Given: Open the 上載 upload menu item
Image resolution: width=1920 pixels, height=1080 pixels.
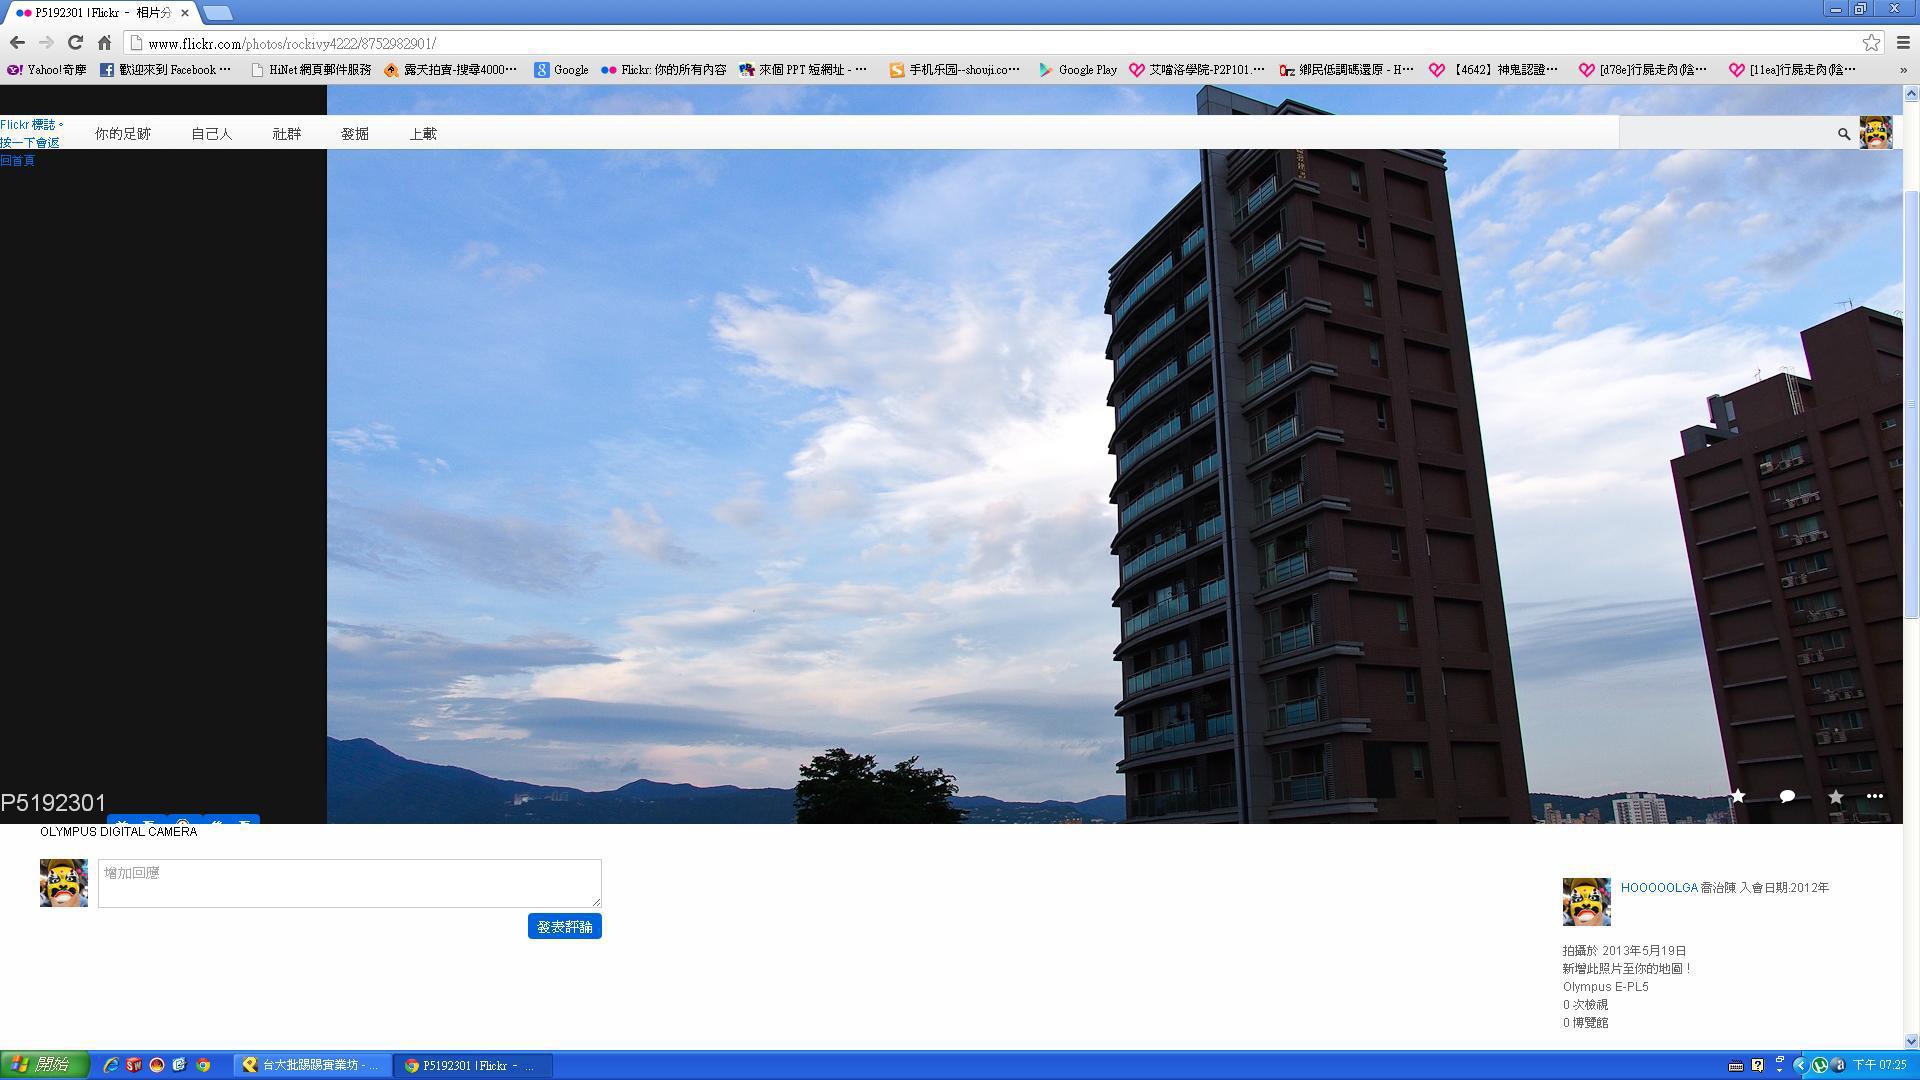Looking at the screenshot, I should pos(422,133).
